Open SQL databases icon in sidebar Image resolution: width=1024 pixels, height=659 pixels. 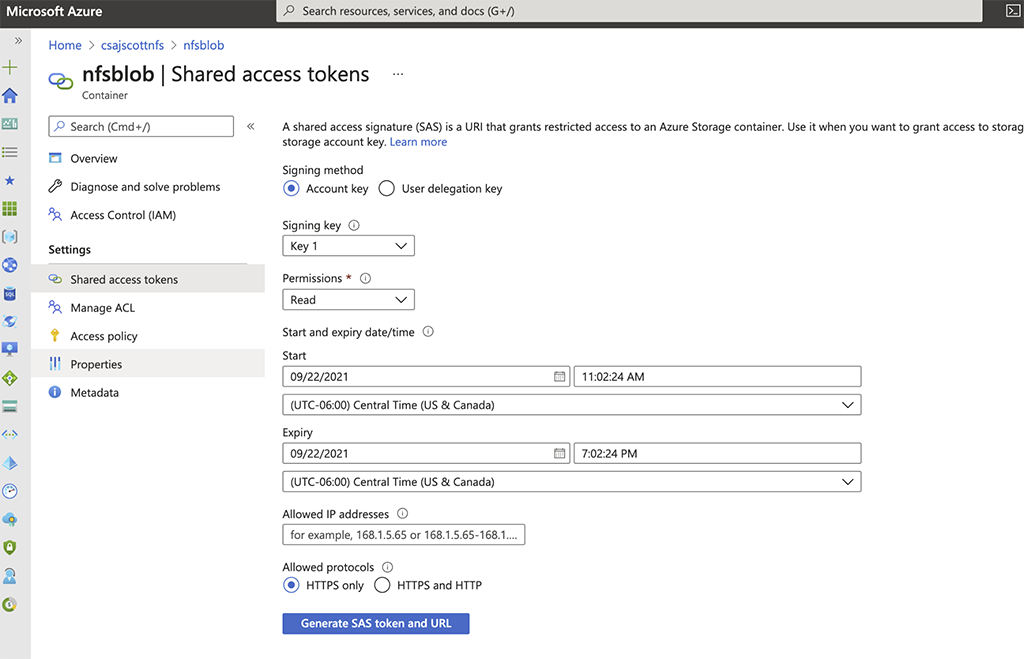(10, 294)
